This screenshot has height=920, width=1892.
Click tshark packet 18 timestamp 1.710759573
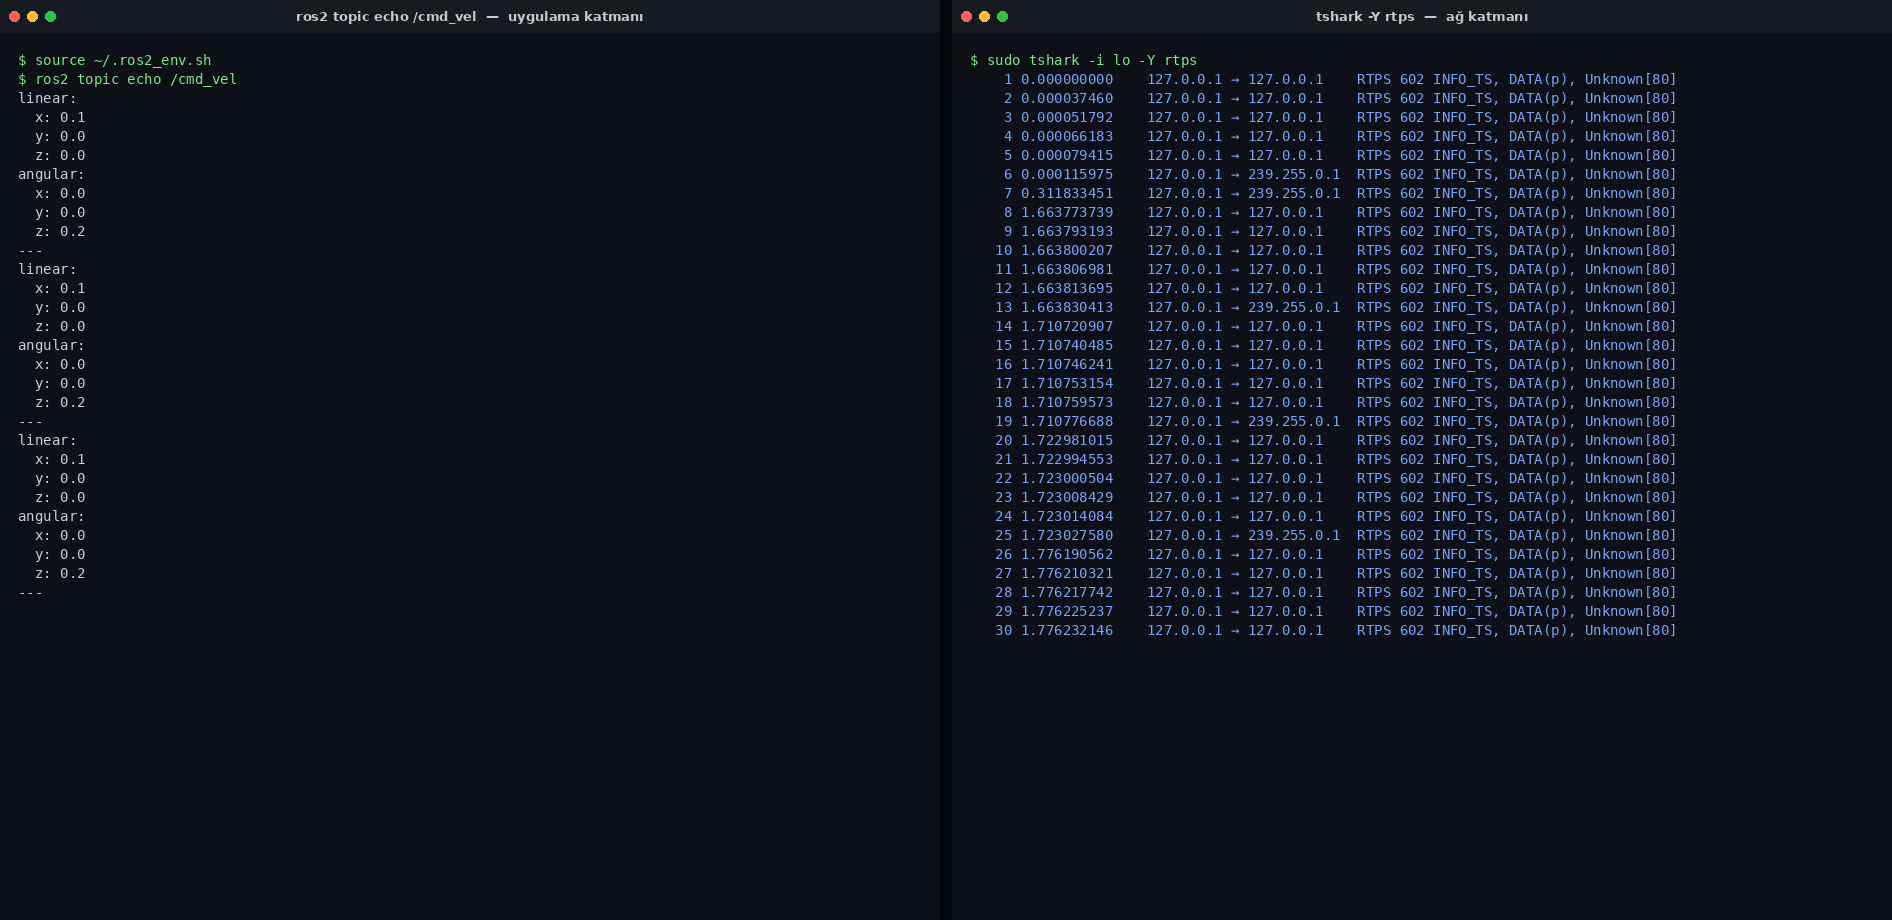click(1067, 402)
